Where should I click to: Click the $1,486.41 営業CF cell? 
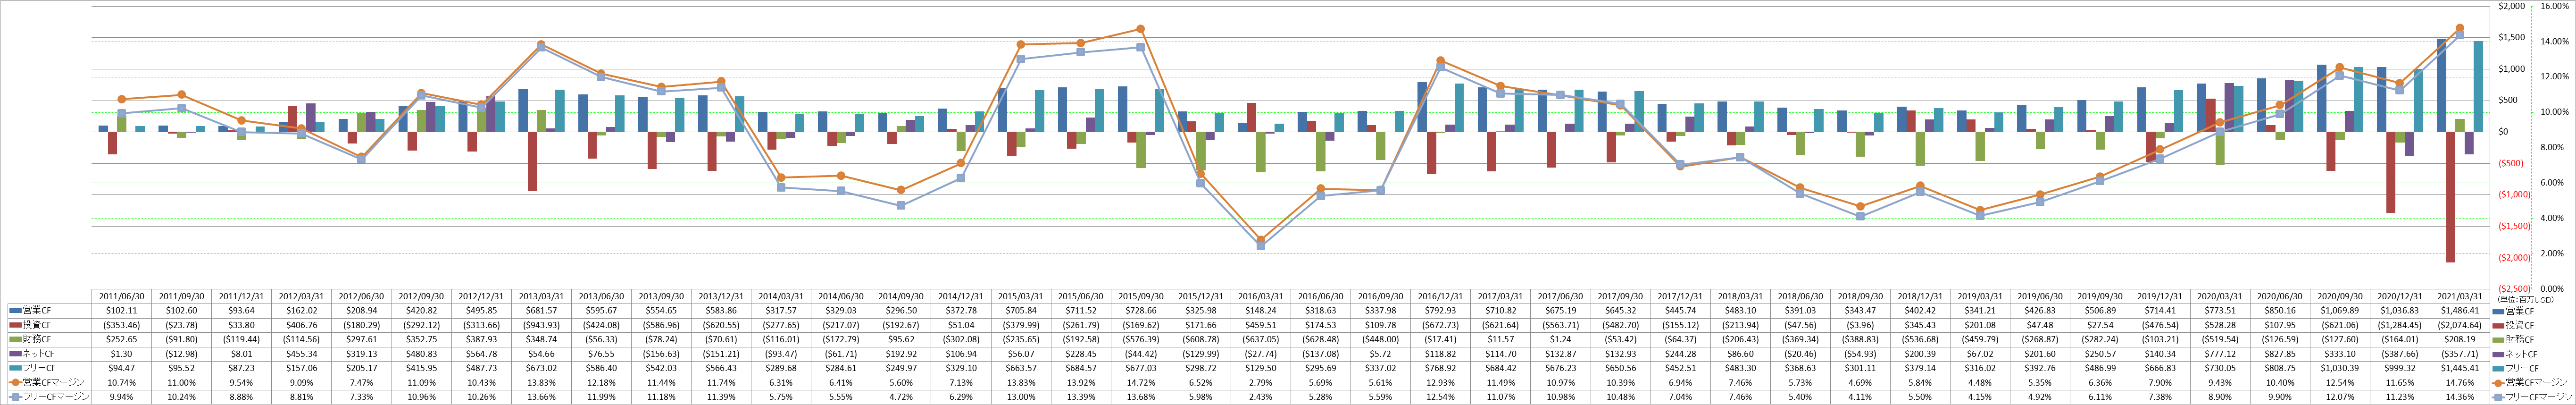[2461, 311]
